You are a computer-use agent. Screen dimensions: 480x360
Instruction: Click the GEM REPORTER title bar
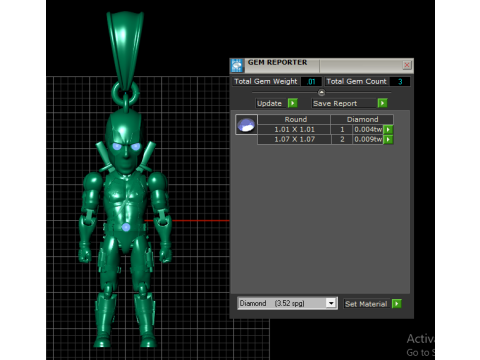tap(322, 65)
